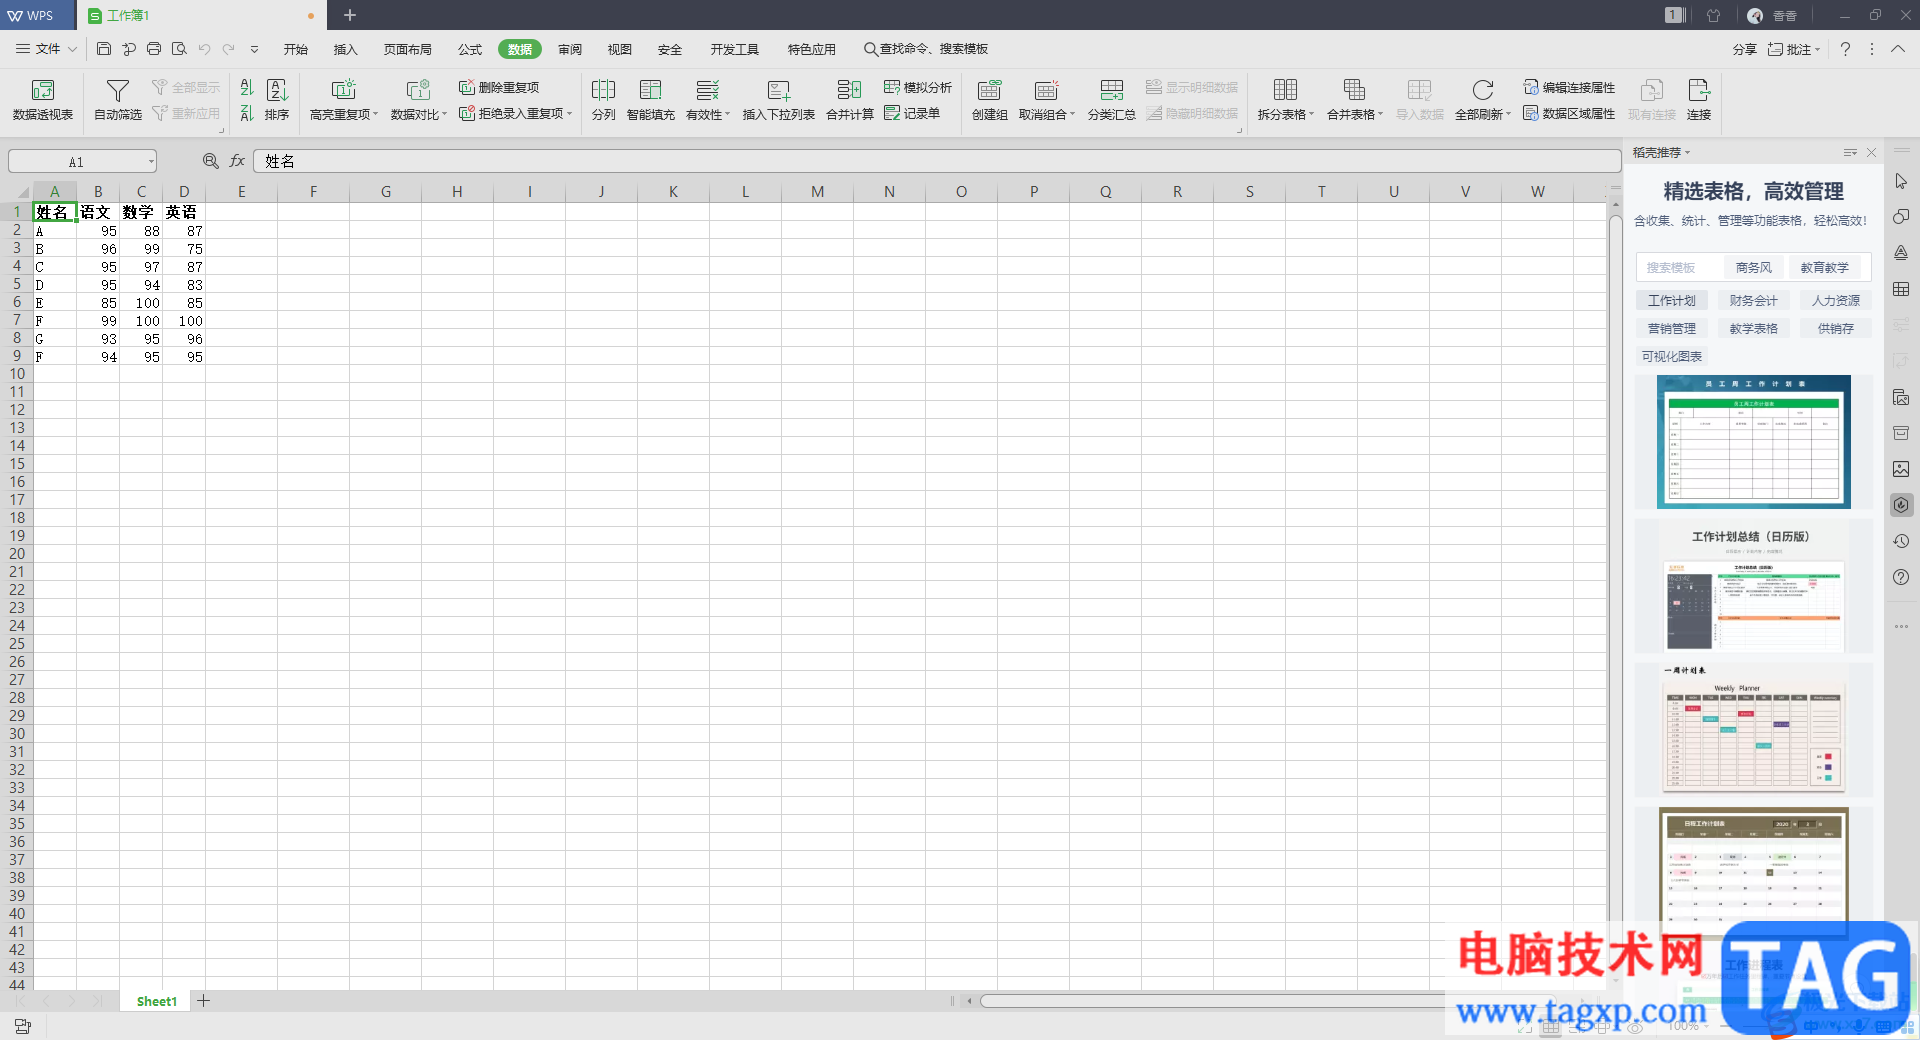This screenshot has height=1040, width=1920.
Task: Click 删除重复项 remove duplicates
Action: click(499, 88)
